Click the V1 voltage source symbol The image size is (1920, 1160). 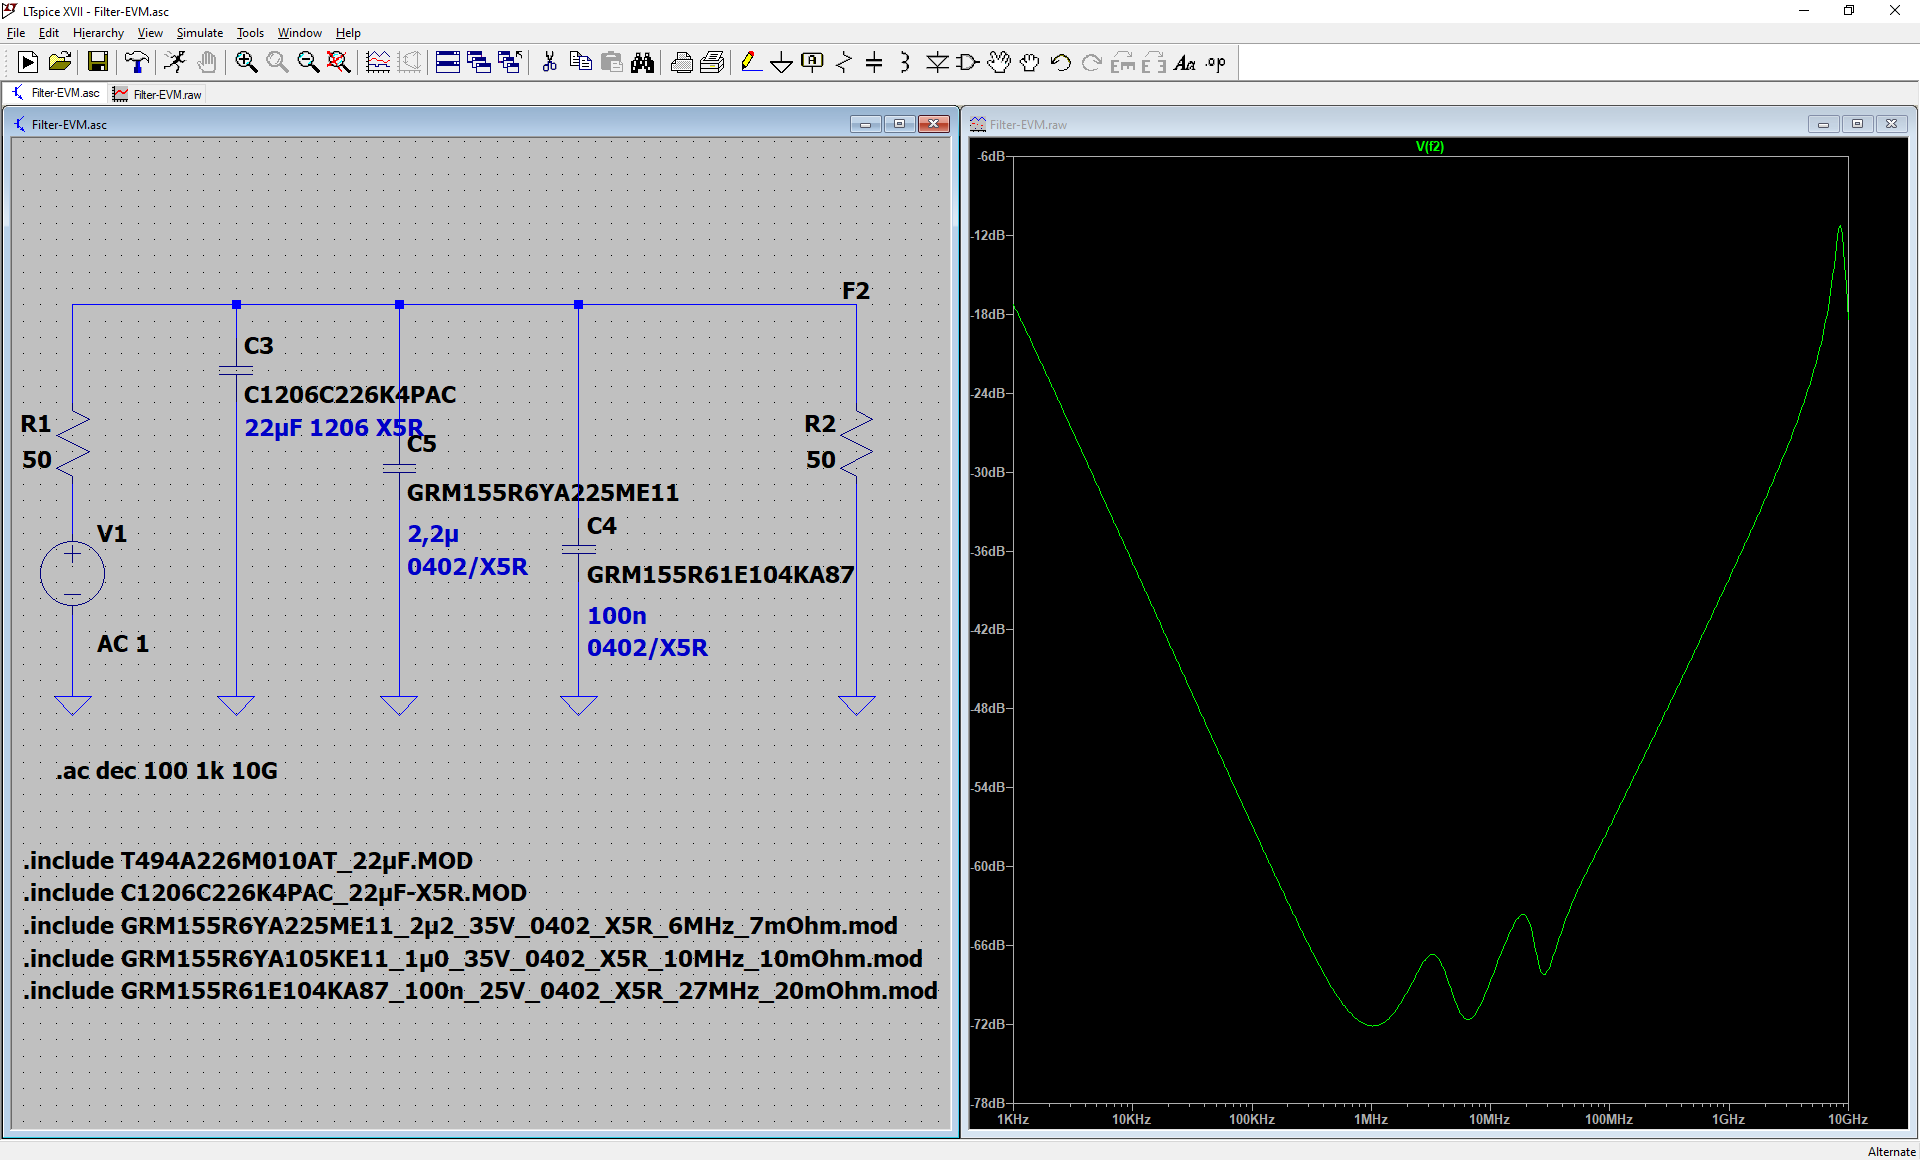[72, 574]
